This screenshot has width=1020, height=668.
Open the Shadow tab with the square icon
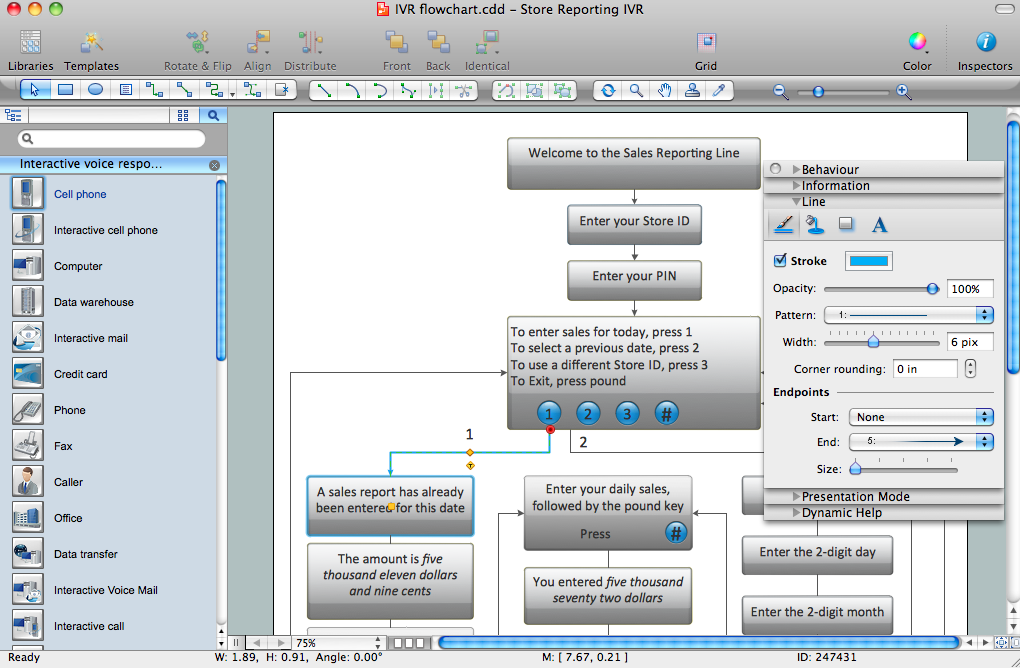(846, 224)
